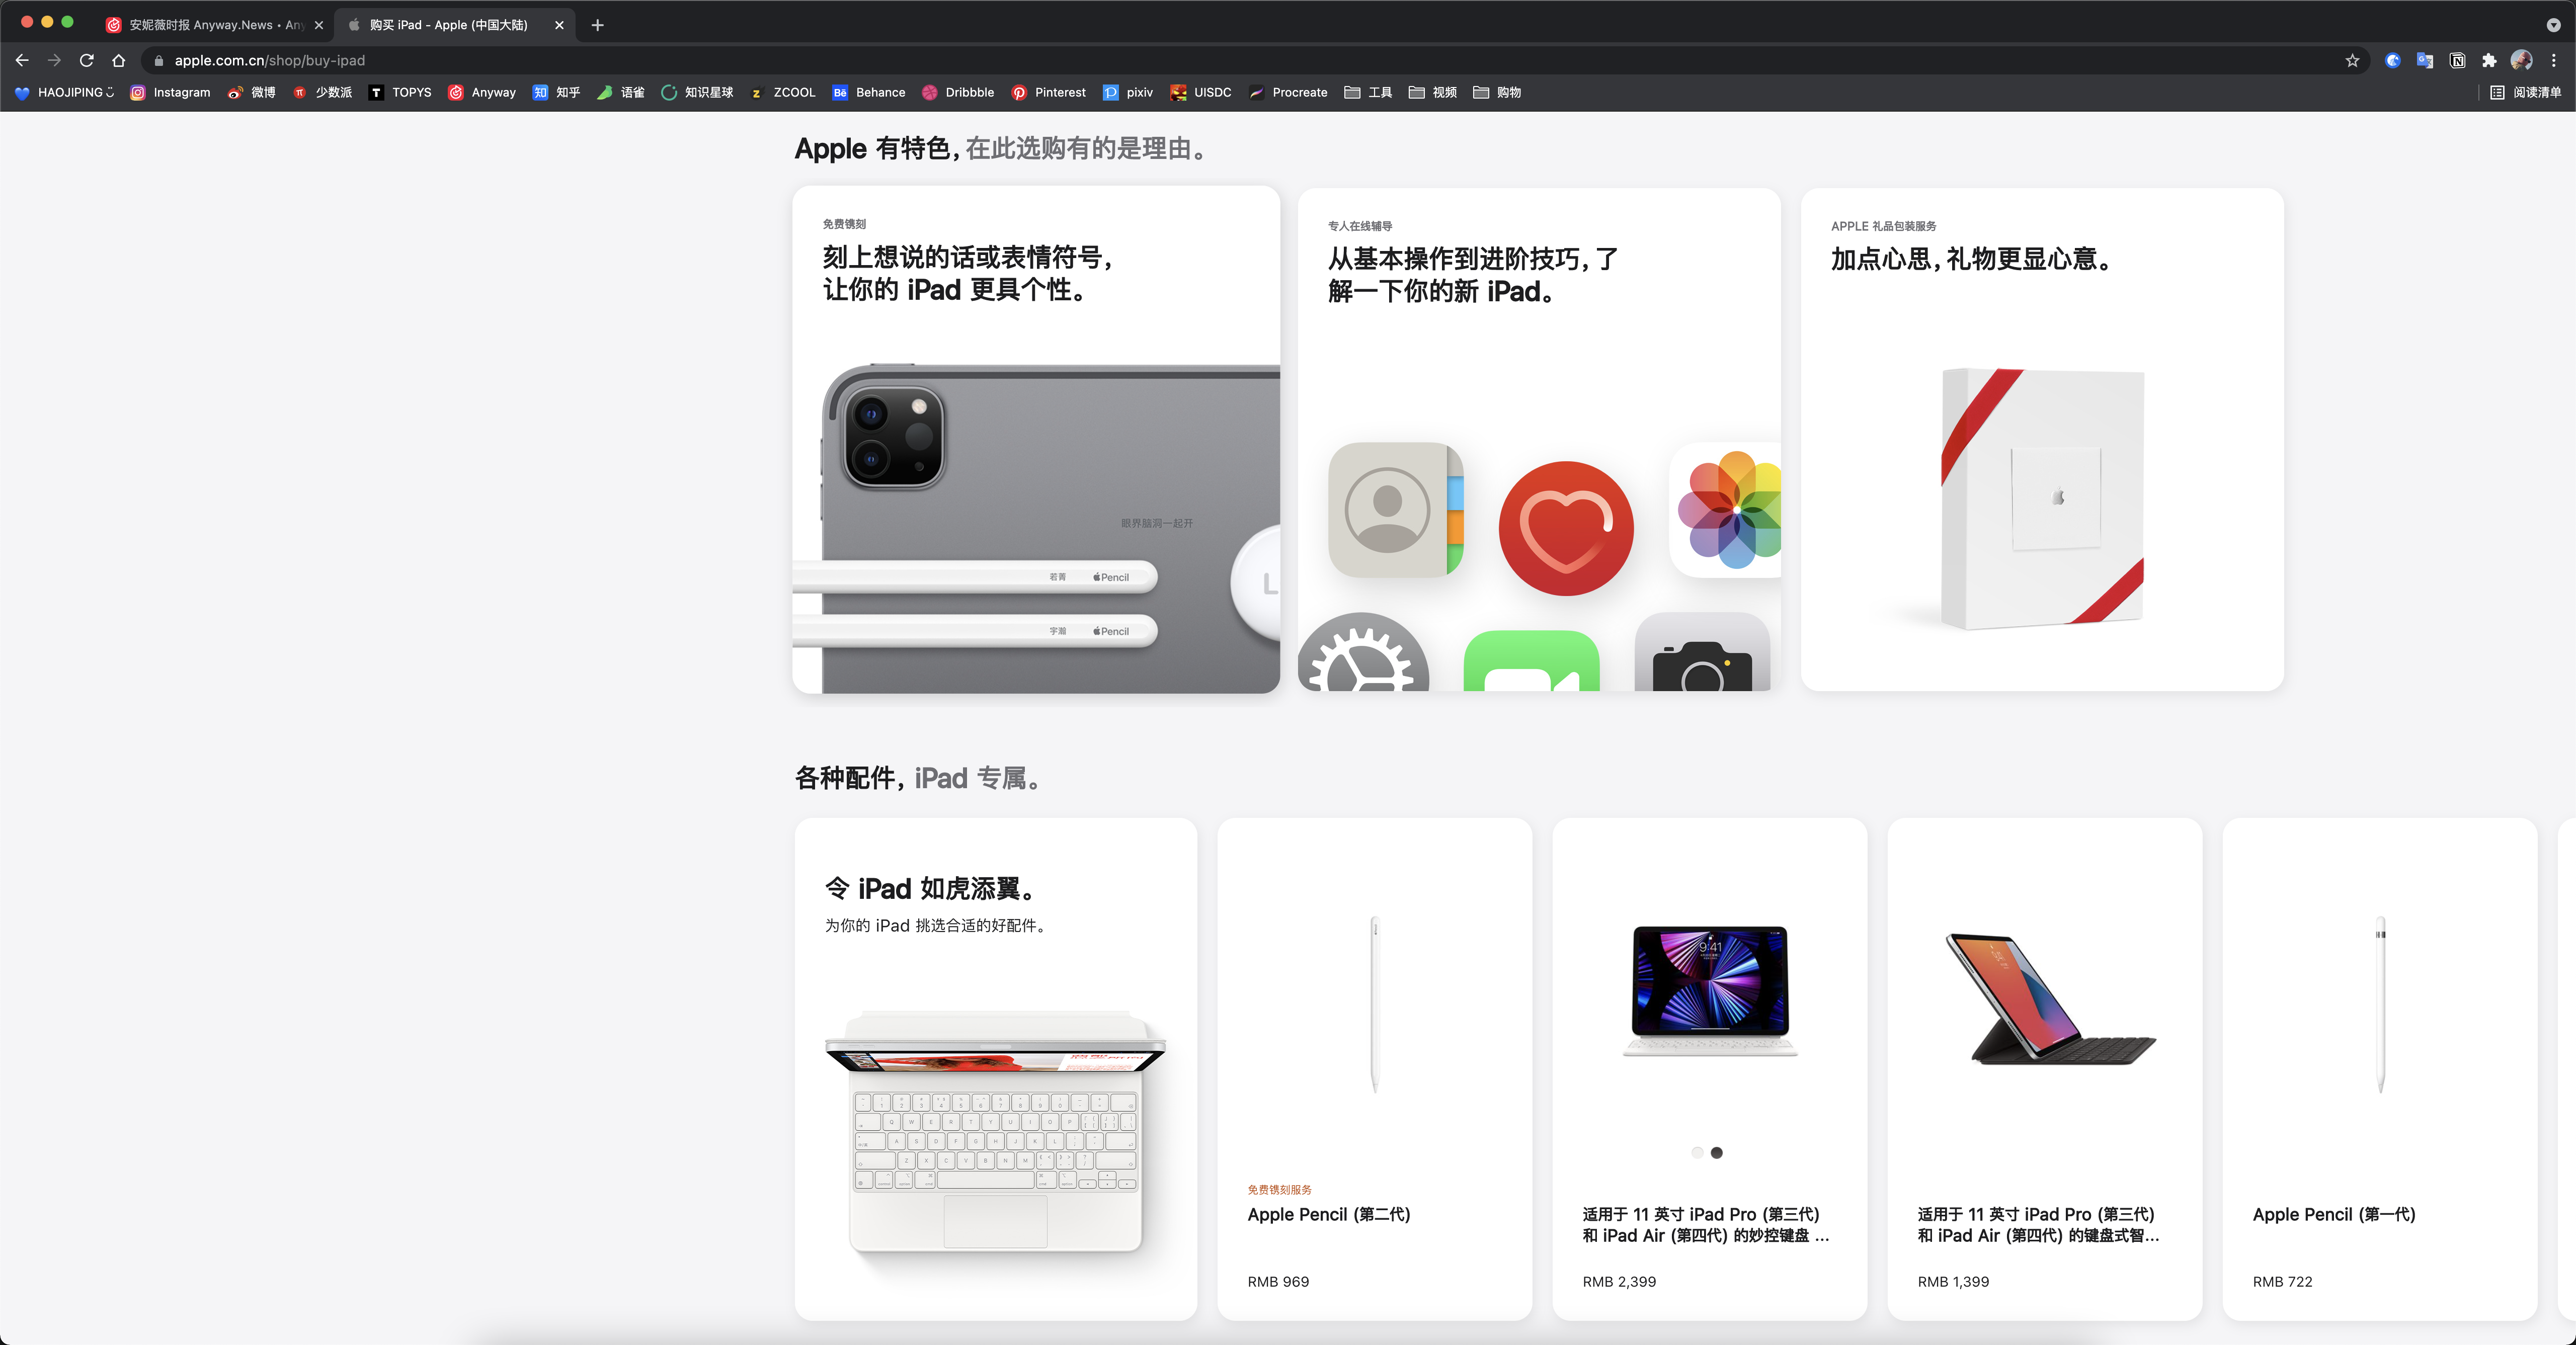Open the 工具 bookmarks folder

pos(1368,92)
